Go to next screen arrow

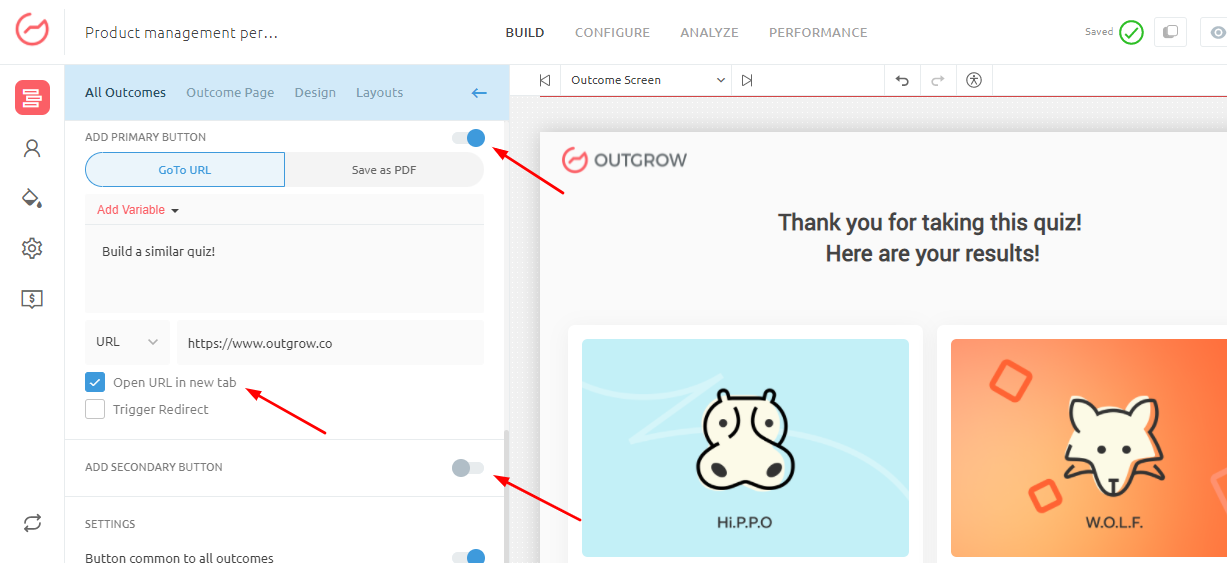coord(747,80)
